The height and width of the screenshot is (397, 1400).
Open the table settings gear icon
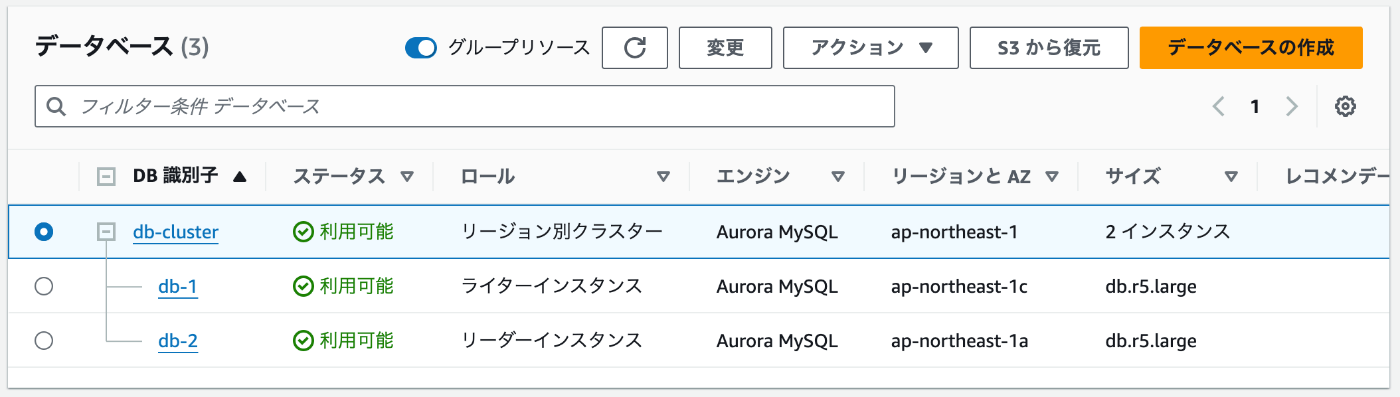click(1345, 106)
